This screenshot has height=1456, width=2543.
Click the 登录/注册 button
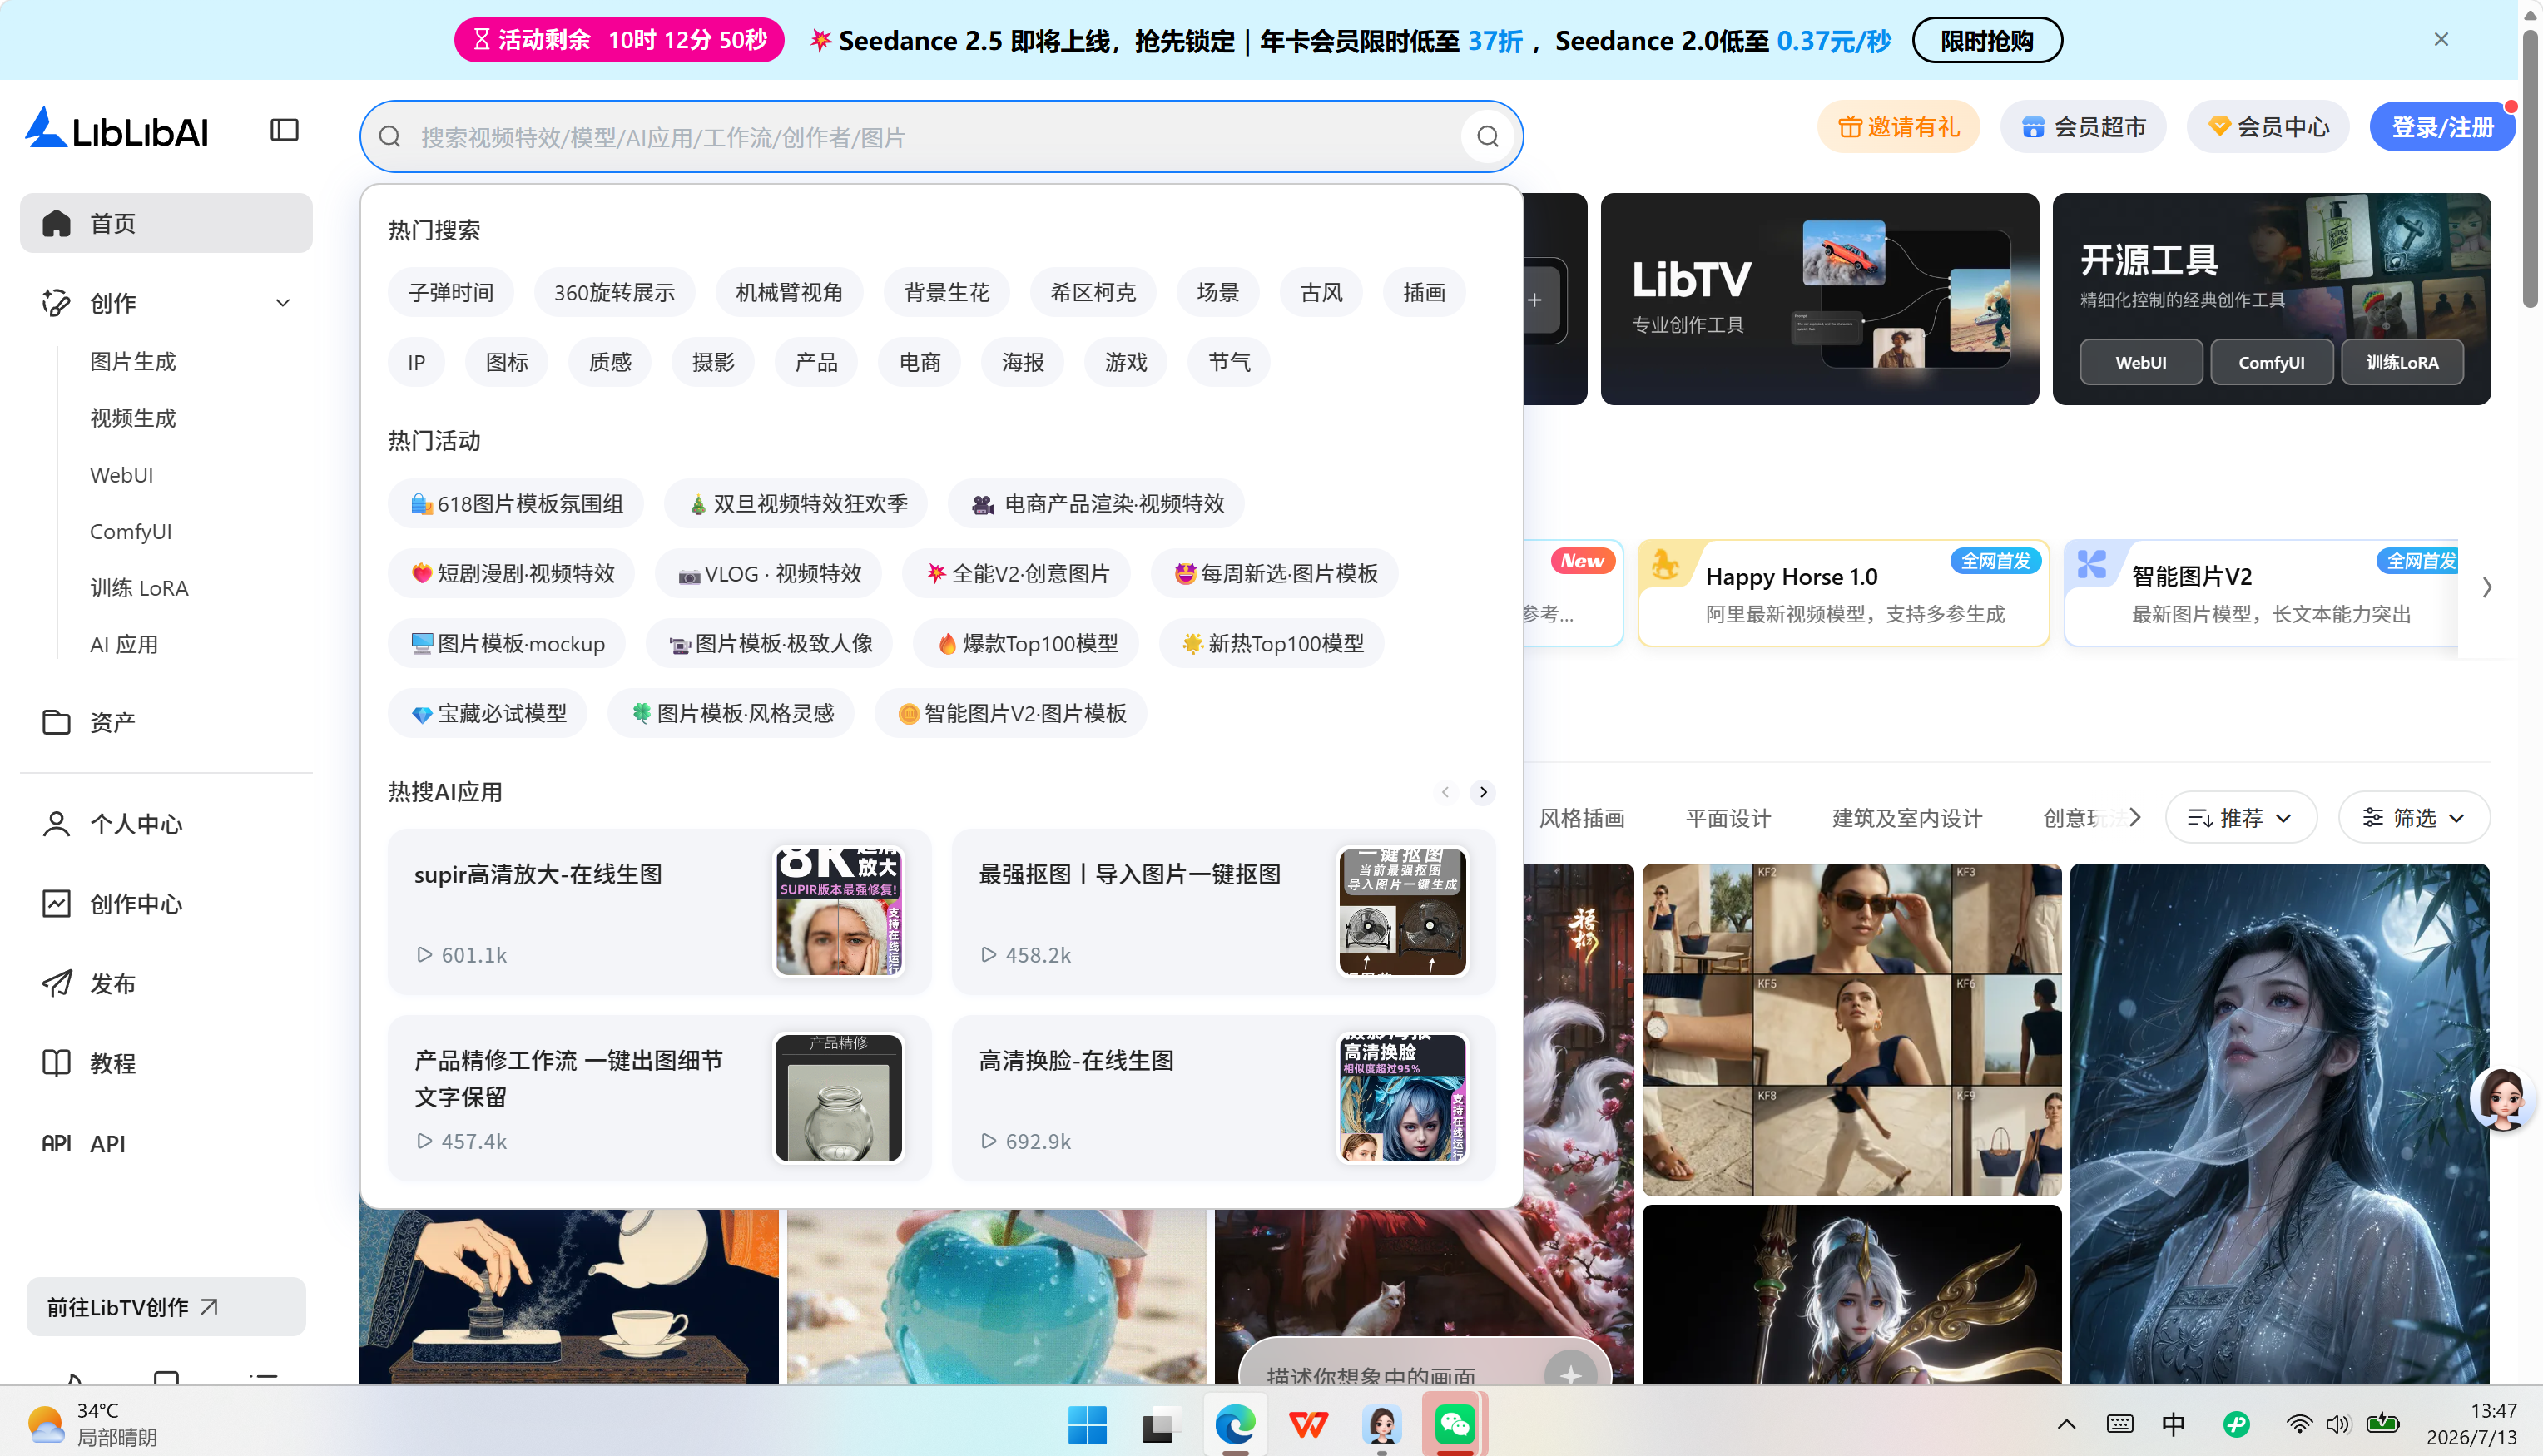coord(2442,127)
